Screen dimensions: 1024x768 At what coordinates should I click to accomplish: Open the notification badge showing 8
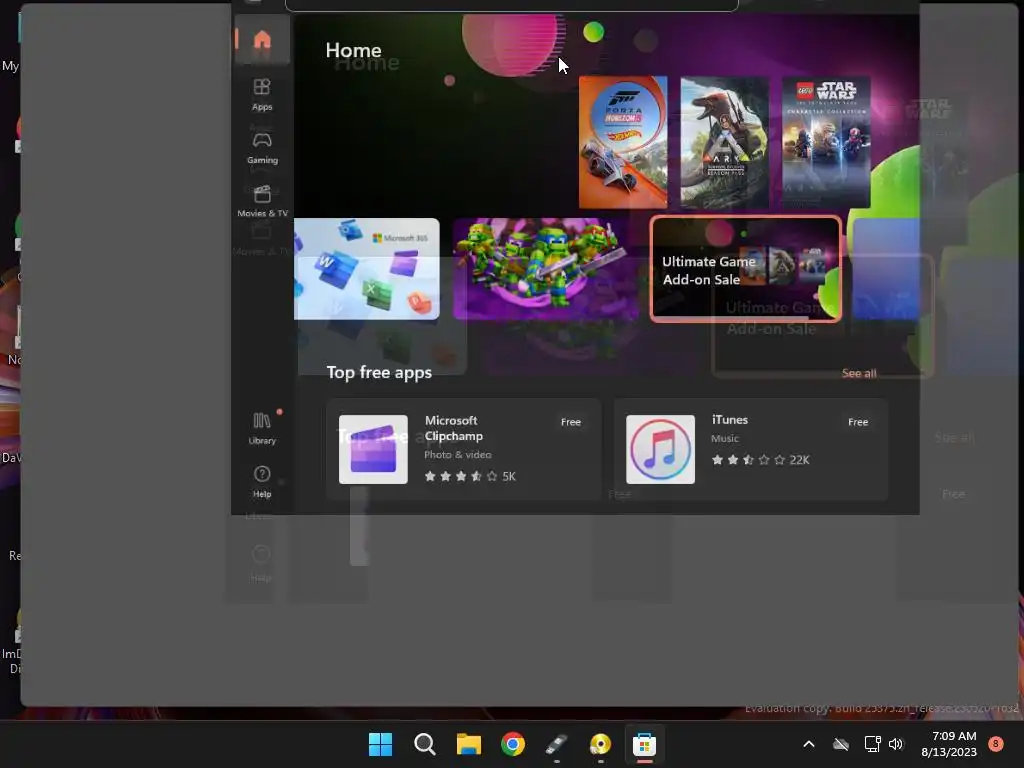995,744
